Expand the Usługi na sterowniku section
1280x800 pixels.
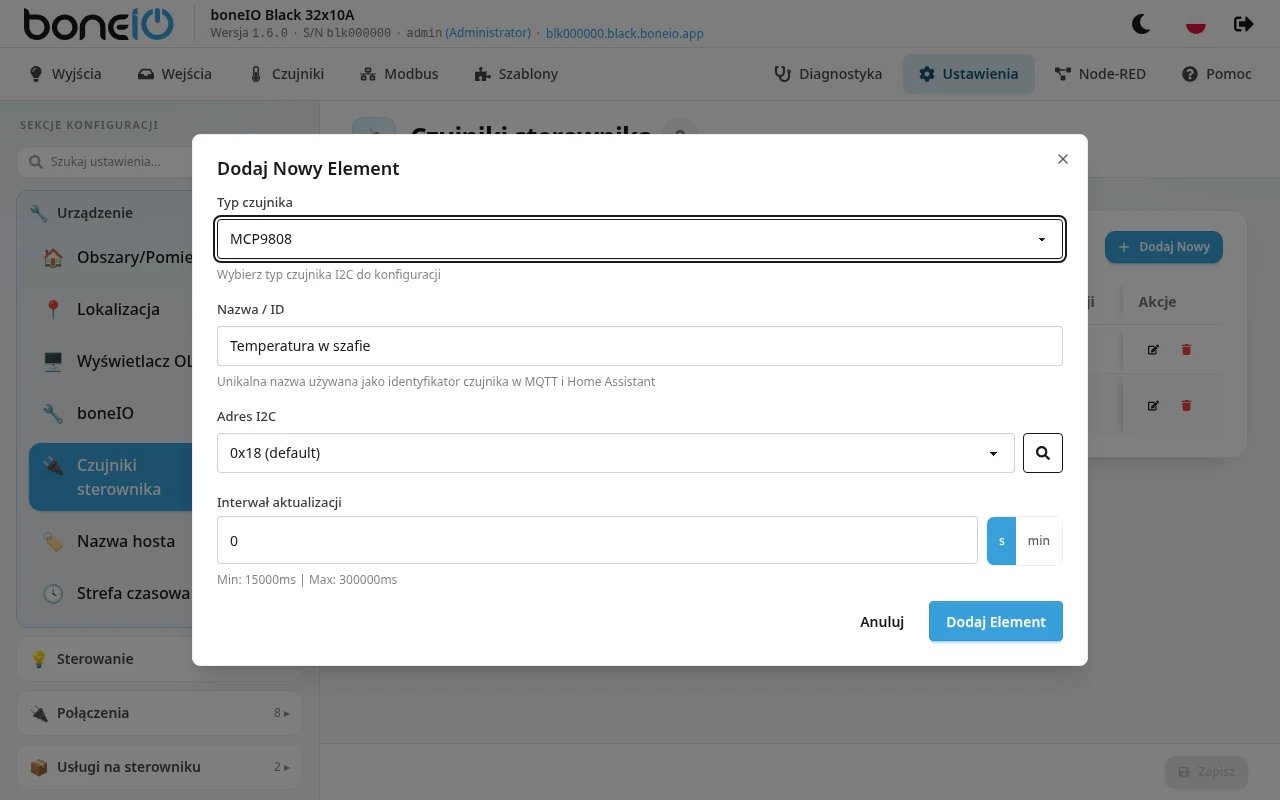(160, 767)
